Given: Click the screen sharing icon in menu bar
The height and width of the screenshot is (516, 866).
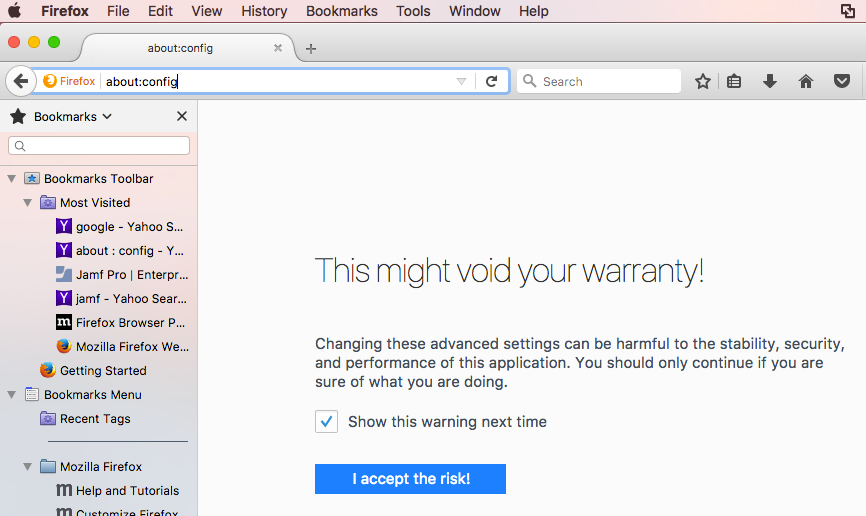Looking at the screenshot, I should coord(848,11).
